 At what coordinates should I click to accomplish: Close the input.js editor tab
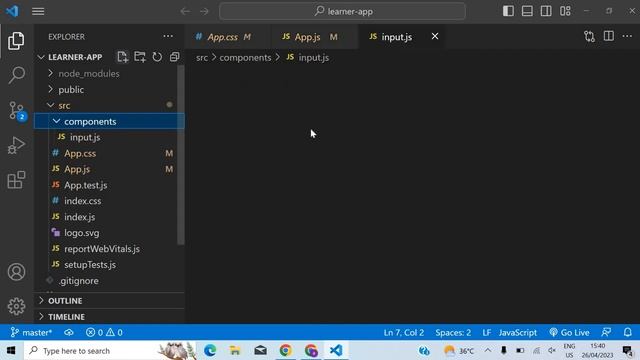435,36
